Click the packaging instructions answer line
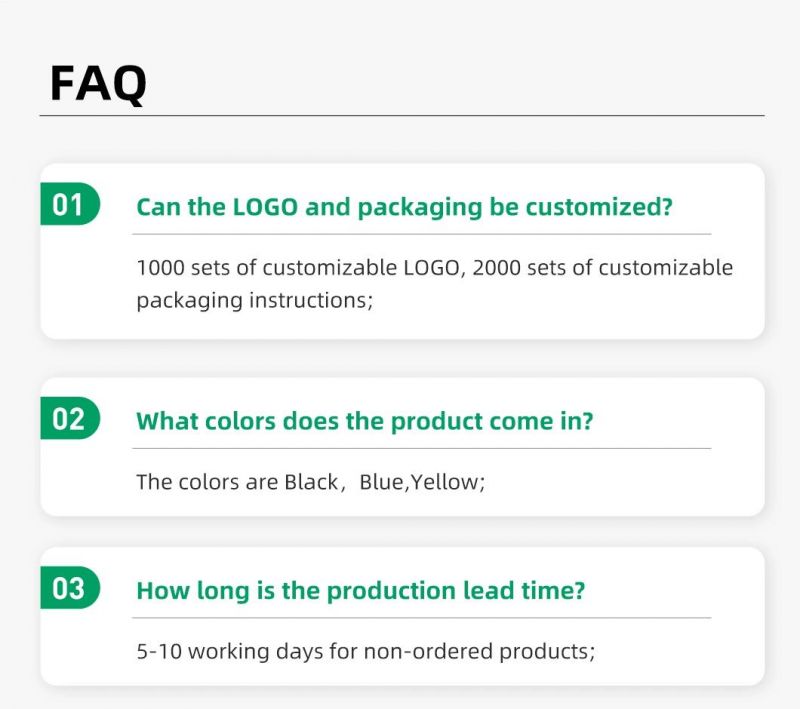 (255, 300)
